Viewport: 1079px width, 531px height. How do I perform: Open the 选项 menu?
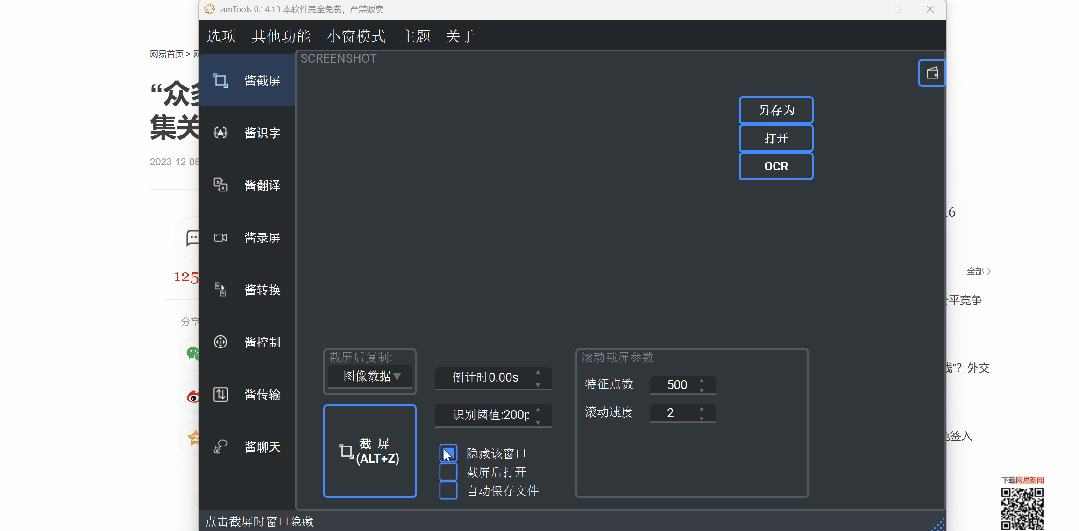pyautogui.click(x=221, y=36)
